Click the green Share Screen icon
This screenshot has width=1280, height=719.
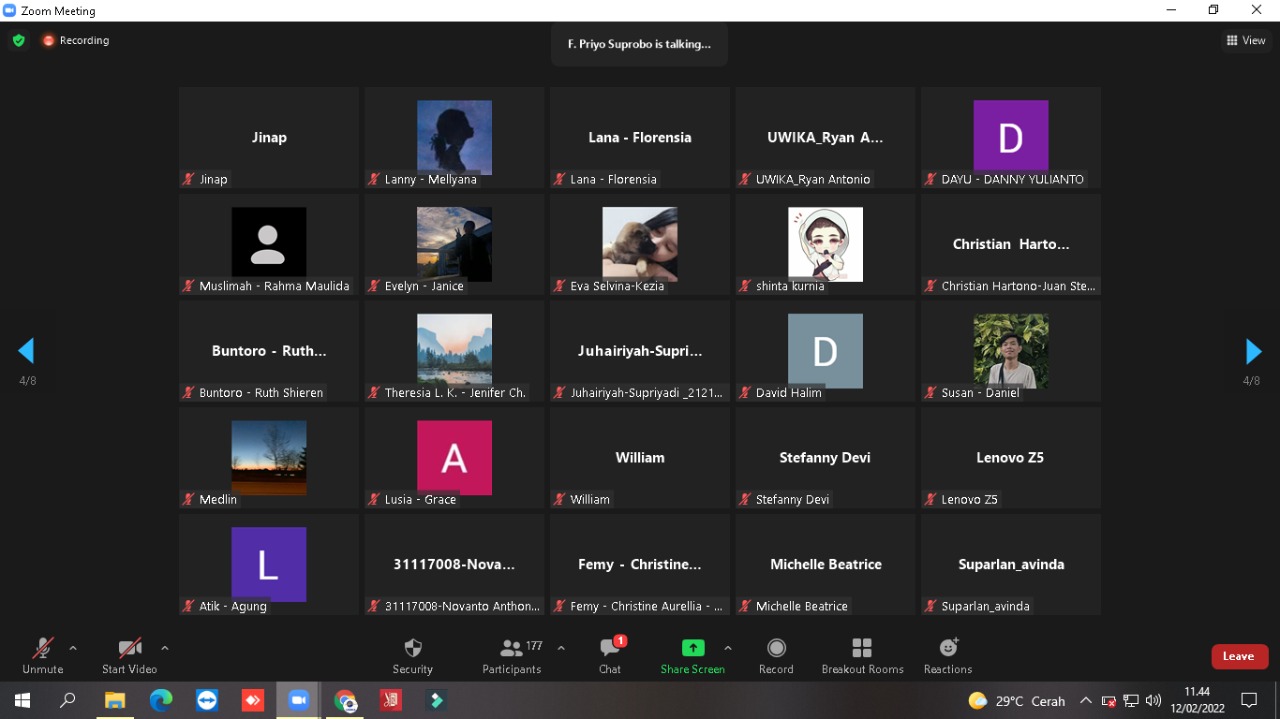[x=692, y=648]
